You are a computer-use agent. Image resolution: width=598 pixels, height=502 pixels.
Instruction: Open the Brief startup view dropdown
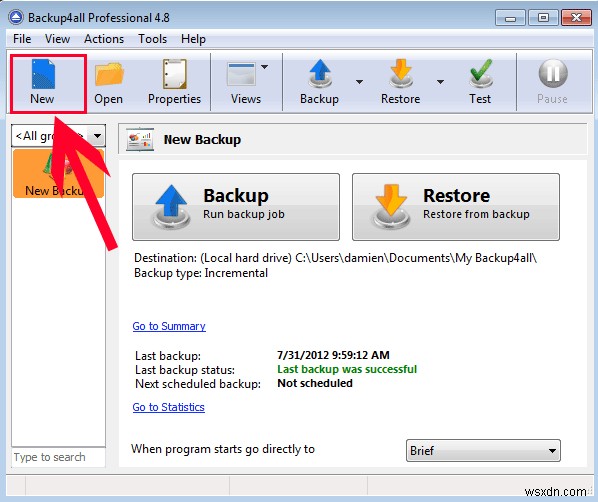(483, 451)
